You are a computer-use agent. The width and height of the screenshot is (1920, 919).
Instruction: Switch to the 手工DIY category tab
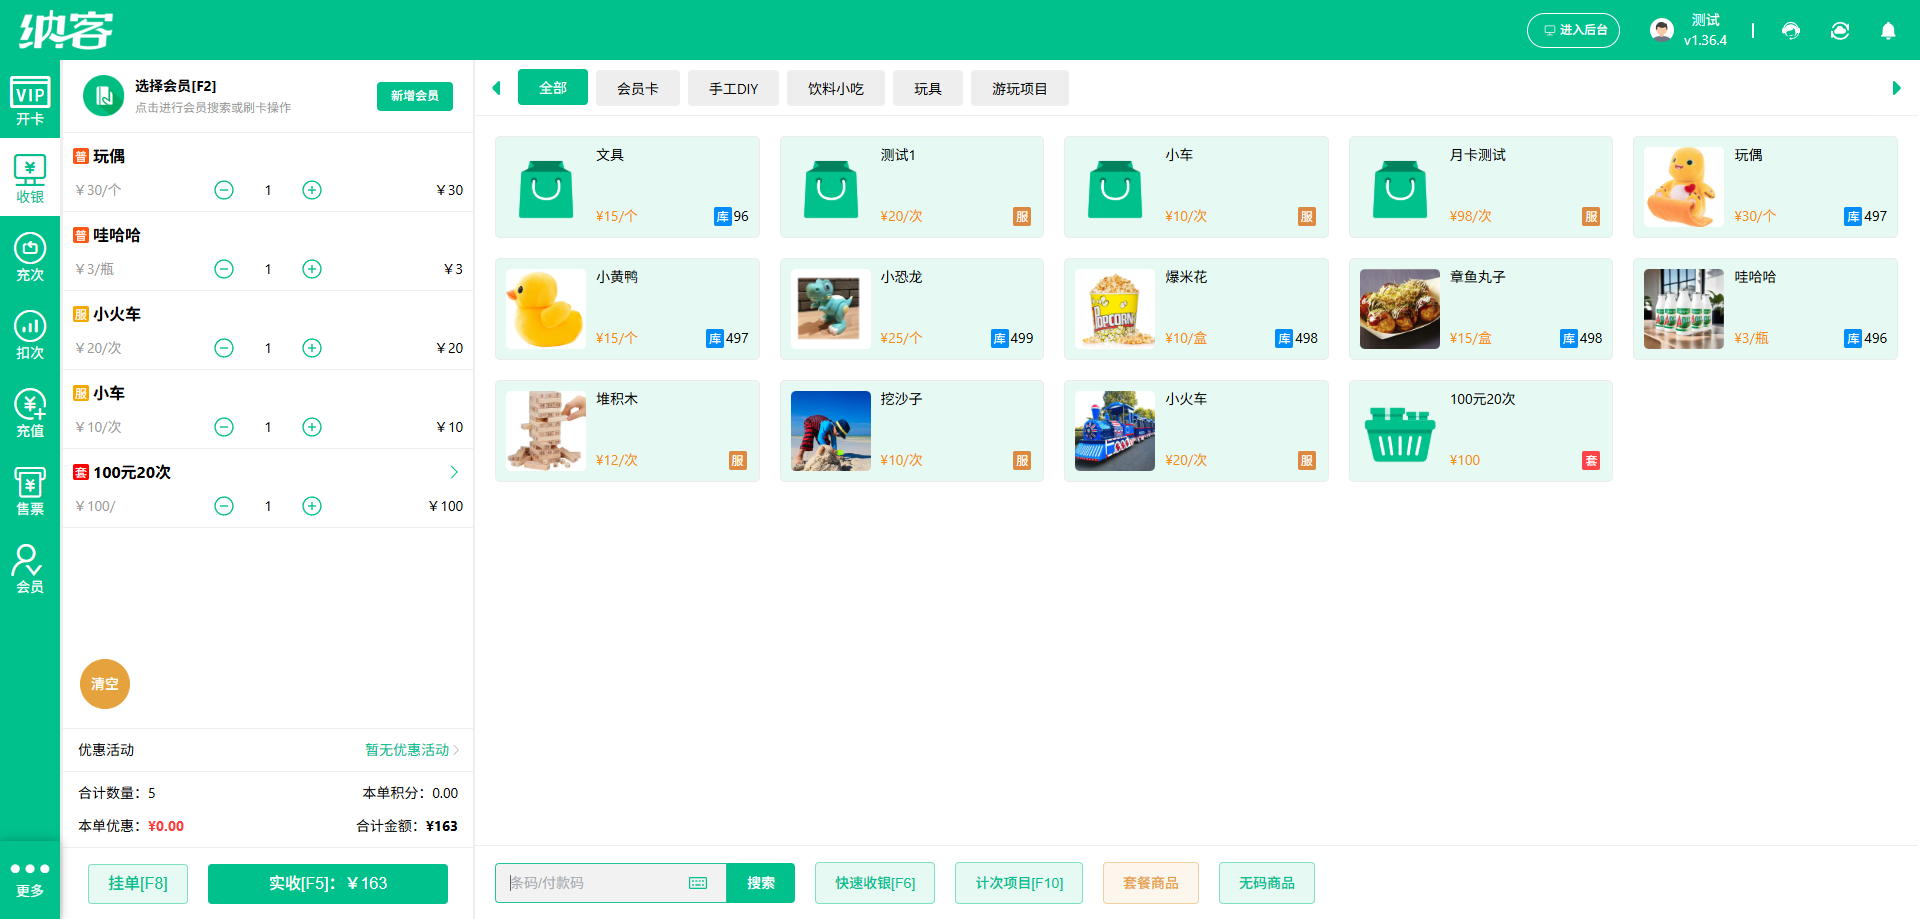(x=733, y=88)
